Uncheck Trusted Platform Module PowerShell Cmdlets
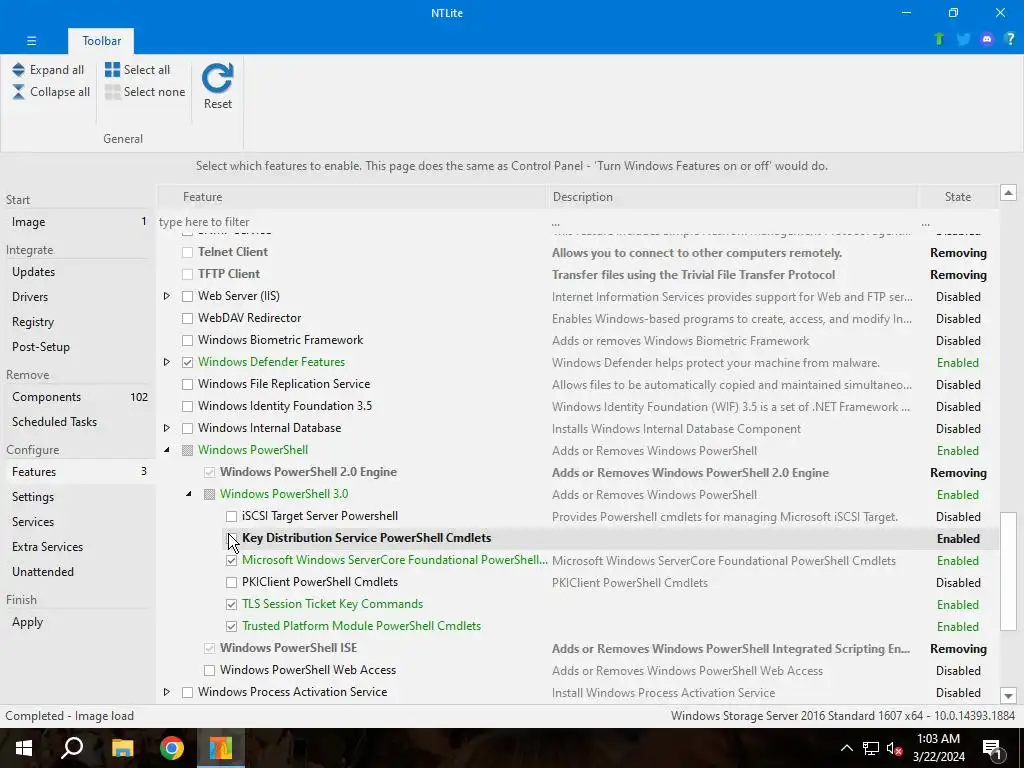Viewport: 1024px width, 768px height. pos(231,626)
